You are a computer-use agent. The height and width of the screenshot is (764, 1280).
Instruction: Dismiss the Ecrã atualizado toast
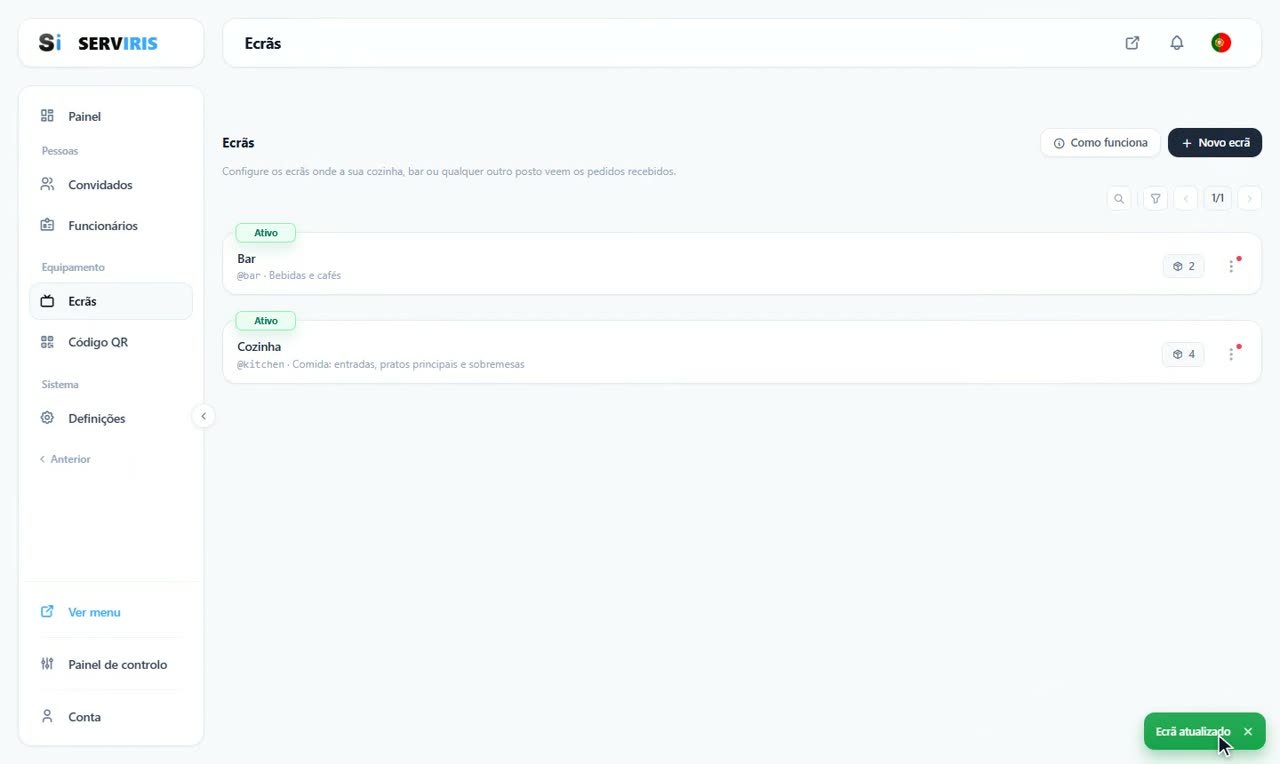[1248, 732]
